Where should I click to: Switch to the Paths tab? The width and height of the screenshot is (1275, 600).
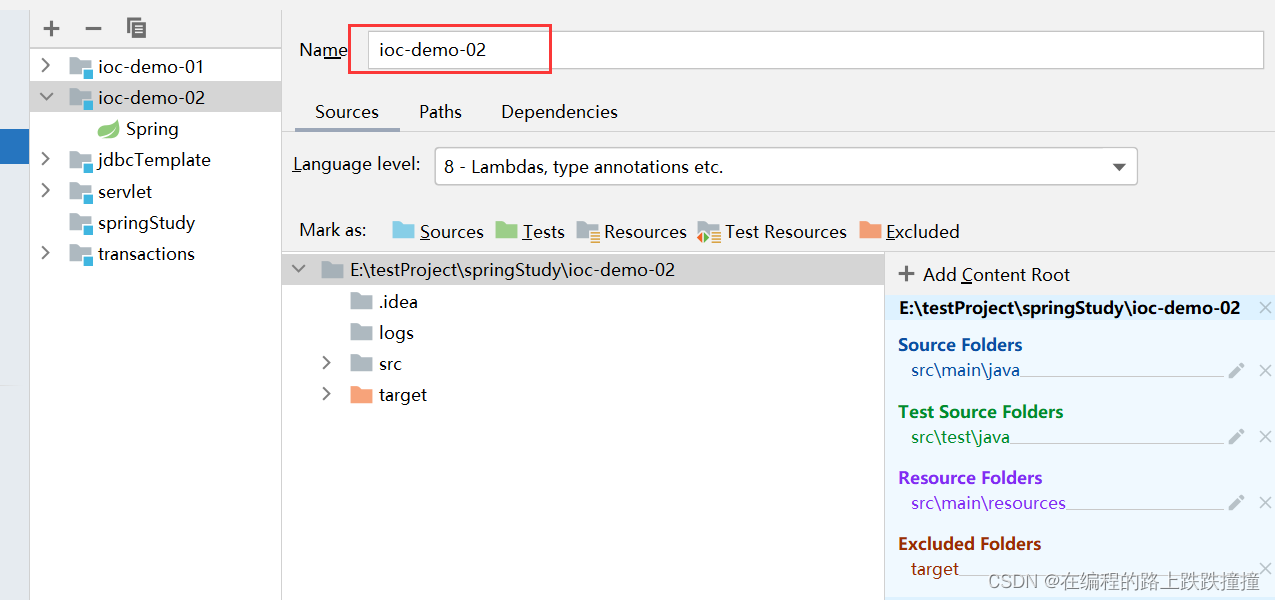(440, 112)
